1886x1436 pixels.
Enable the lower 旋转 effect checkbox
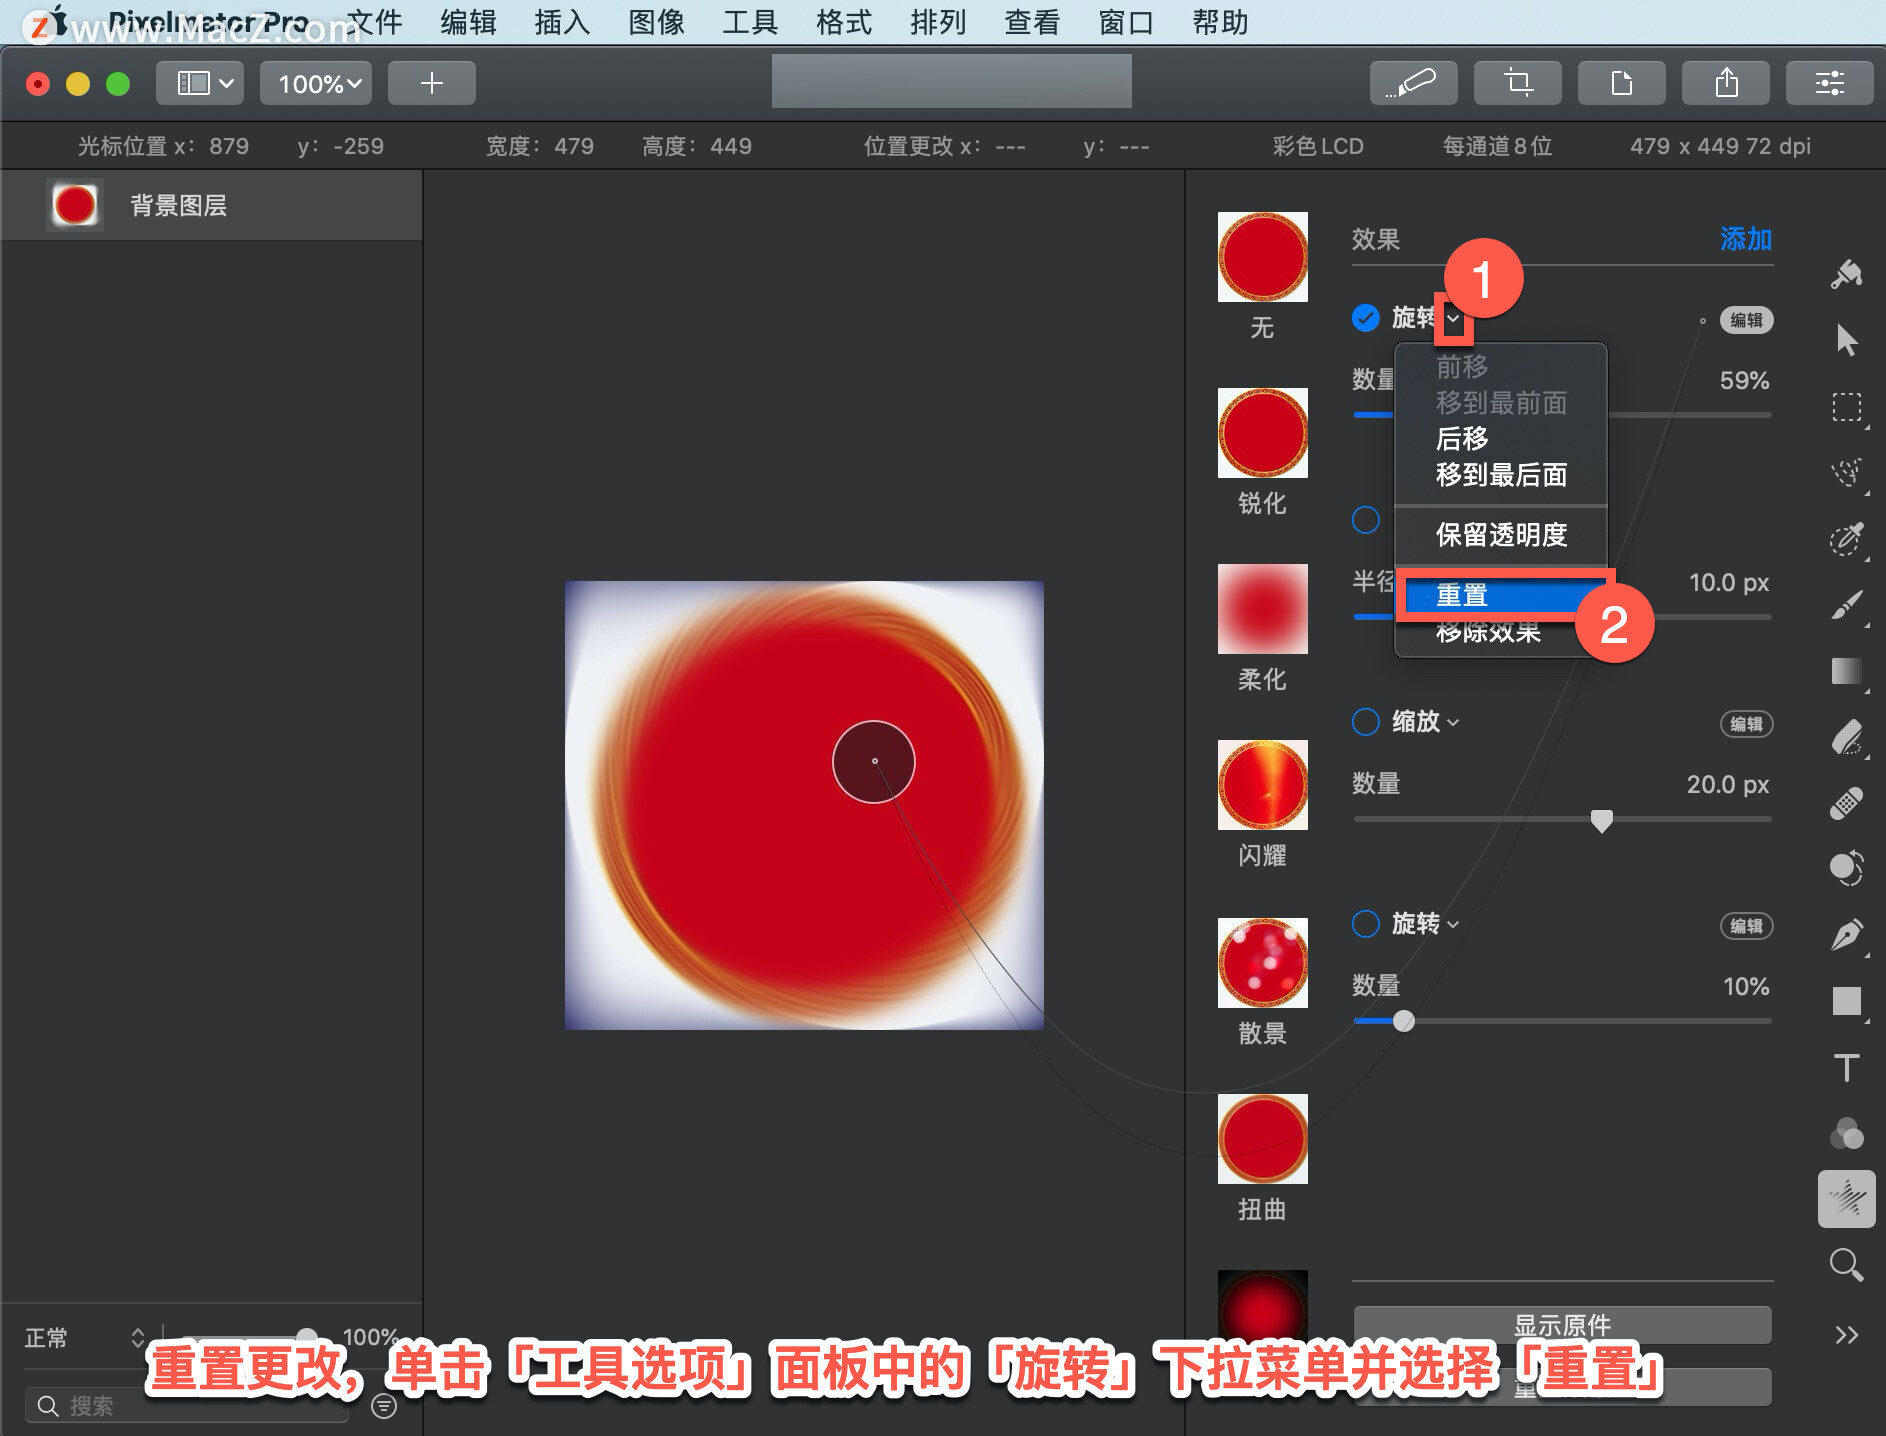click(x=1365, y=924)
